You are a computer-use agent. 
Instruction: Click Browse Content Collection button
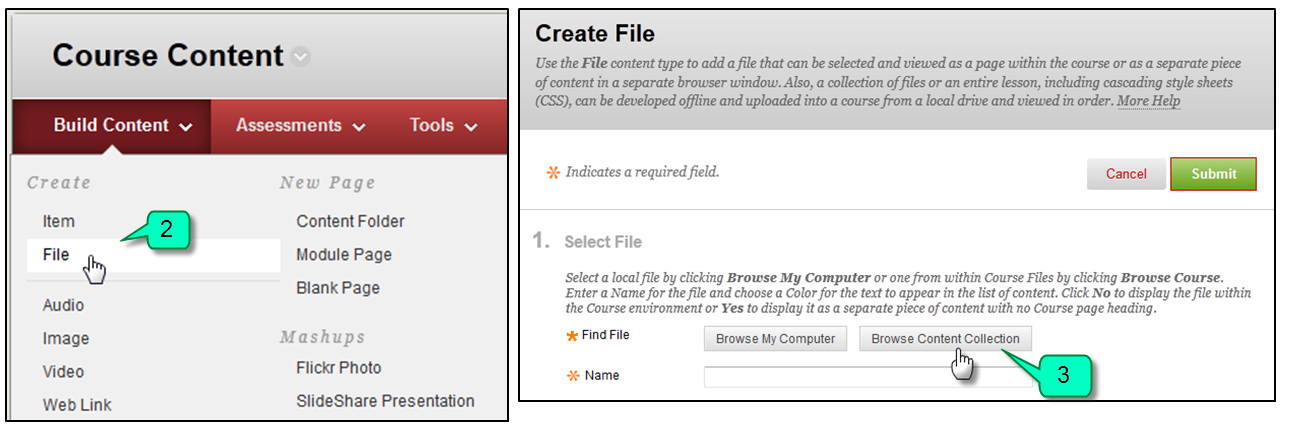point(945,339)
